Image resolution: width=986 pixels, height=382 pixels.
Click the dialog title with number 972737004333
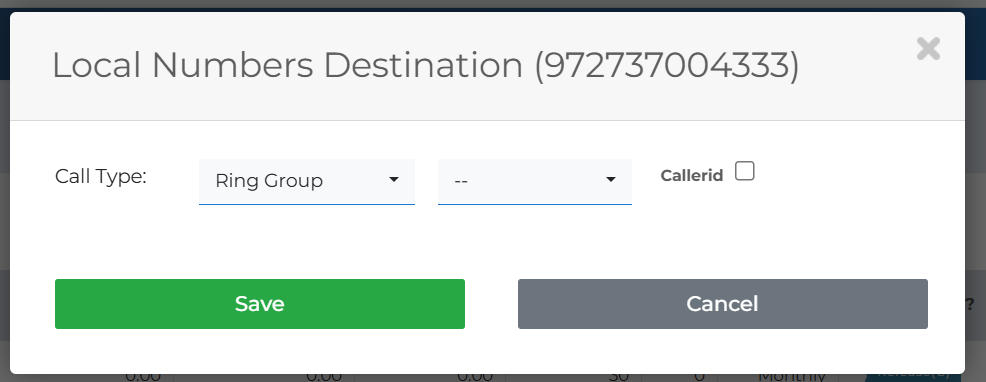[x=426, y=65]
